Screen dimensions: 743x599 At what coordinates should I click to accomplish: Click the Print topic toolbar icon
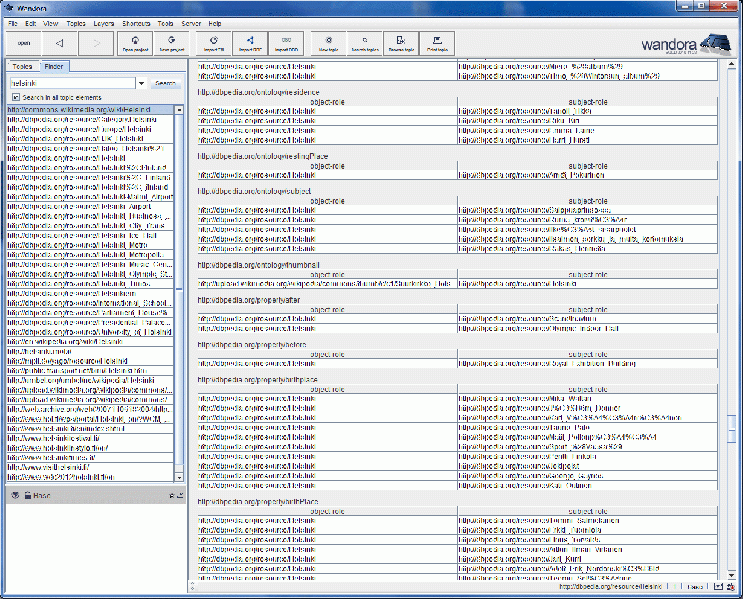[x=437, y=42]
